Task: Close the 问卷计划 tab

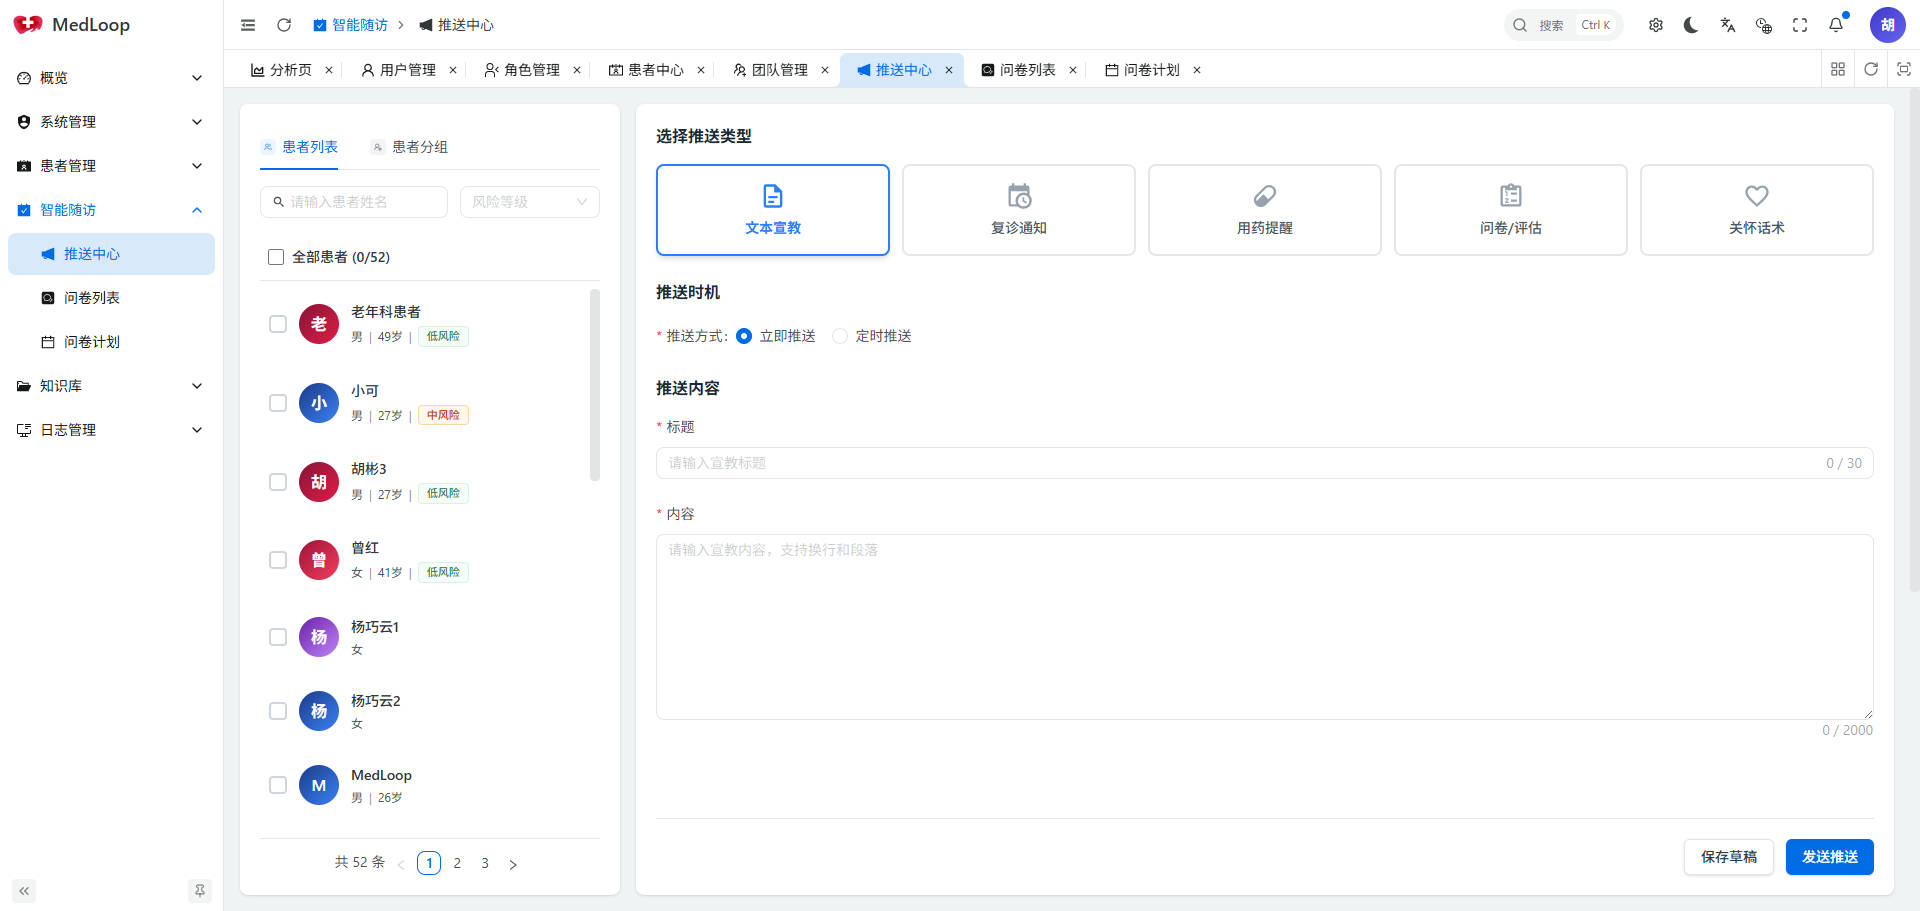Action: [1197, 70]
